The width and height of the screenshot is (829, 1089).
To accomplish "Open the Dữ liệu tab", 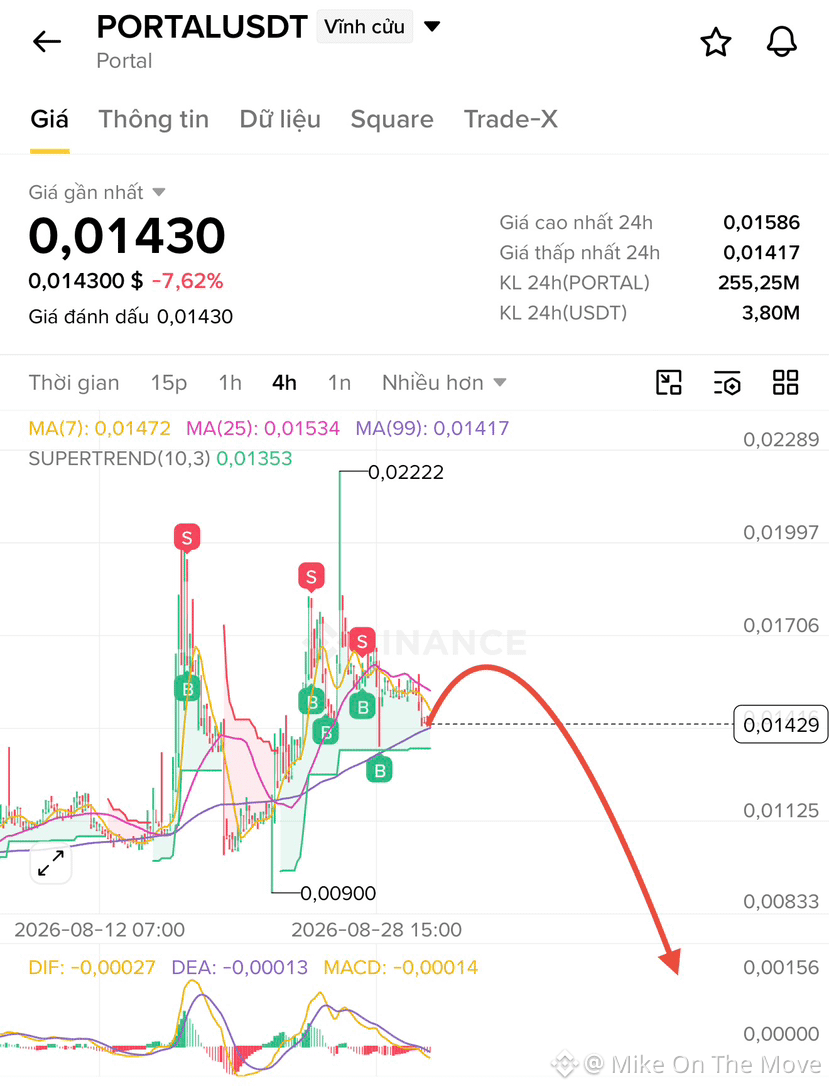I will [280, 119].
